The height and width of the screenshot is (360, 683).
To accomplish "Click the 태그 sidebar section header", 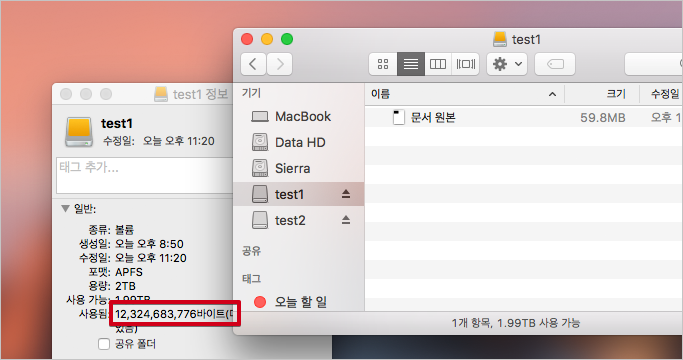I will [x=251, y=278].
